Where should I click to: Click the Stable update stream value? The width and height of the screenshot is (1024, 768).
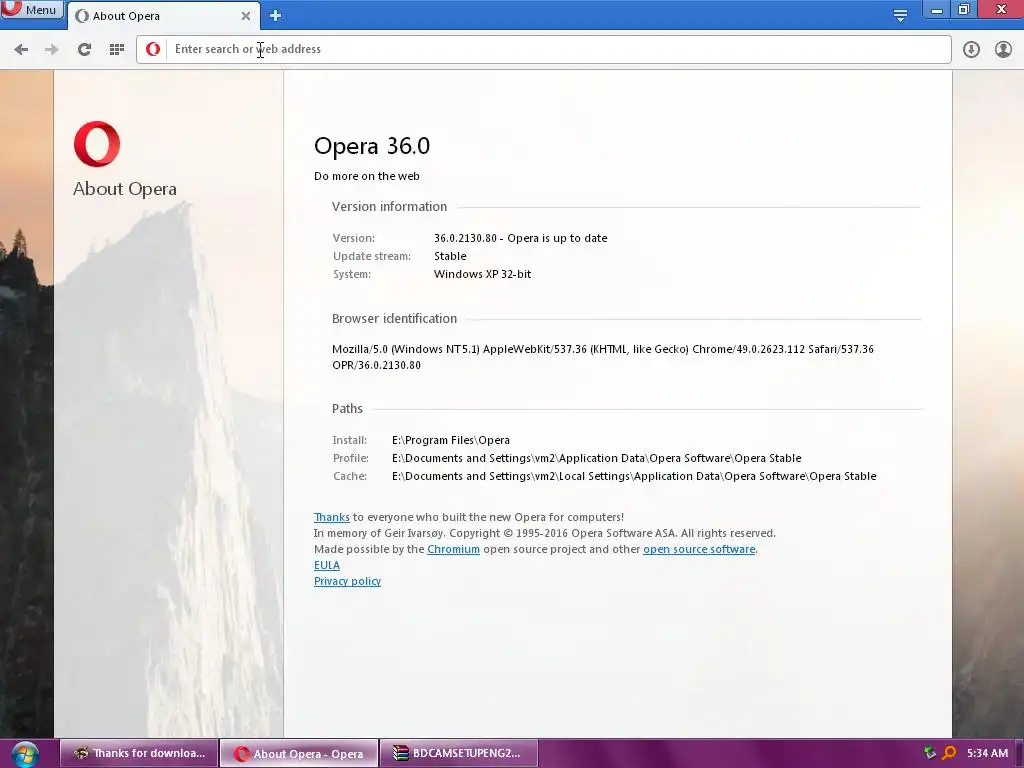coord(450,256)
